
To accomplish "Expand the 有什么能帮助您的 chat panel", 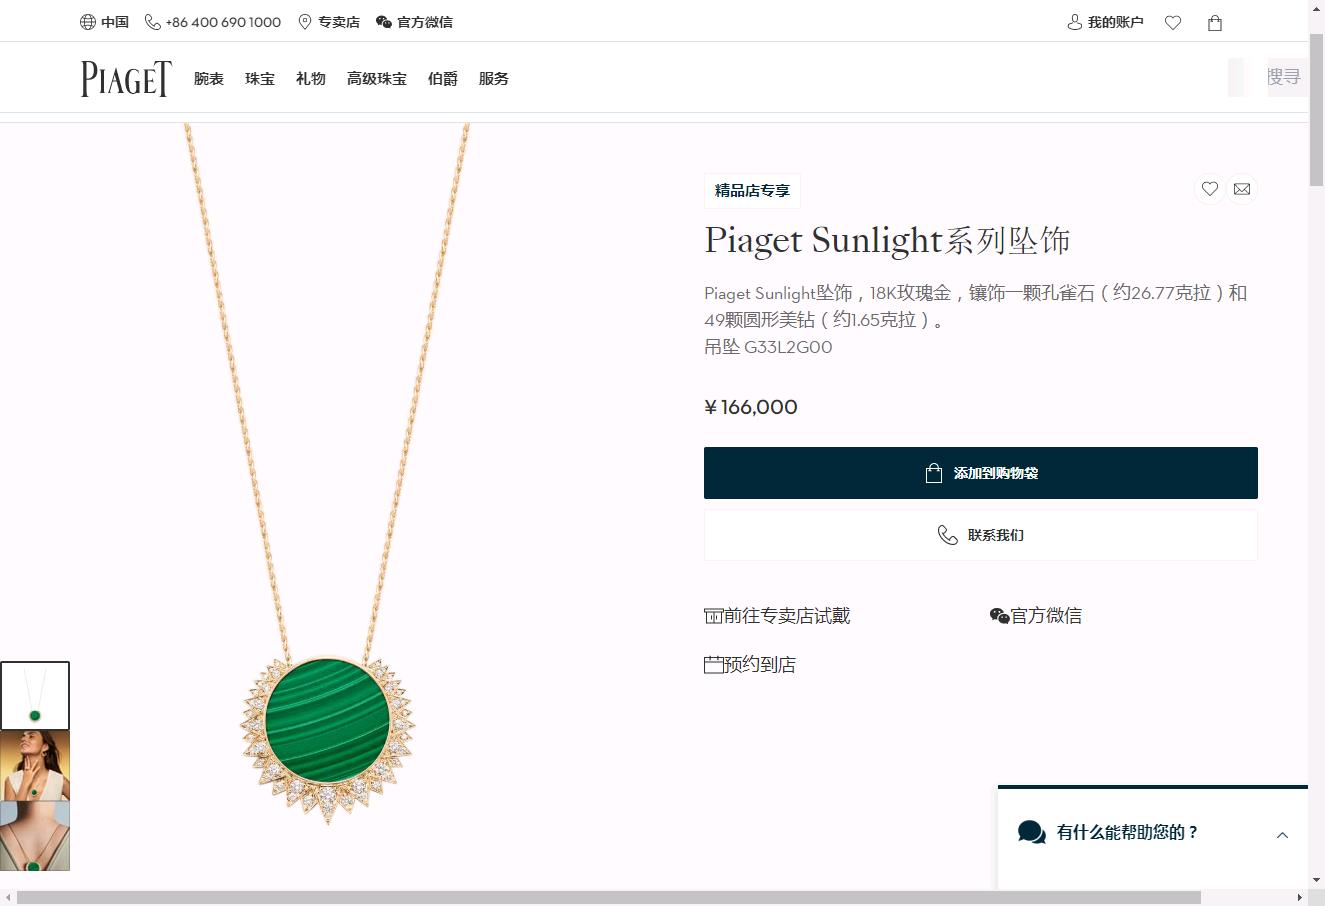I will click(1152, 833).
